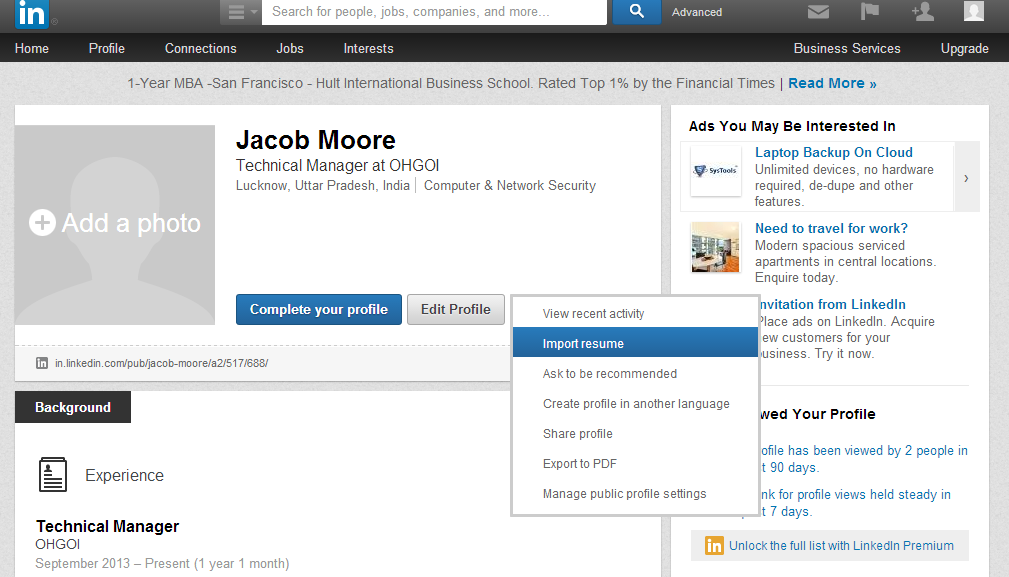1009x577 pixels.
Task: Open Invitation from LinkedIn ad link
Action: [x=832, y=304]
